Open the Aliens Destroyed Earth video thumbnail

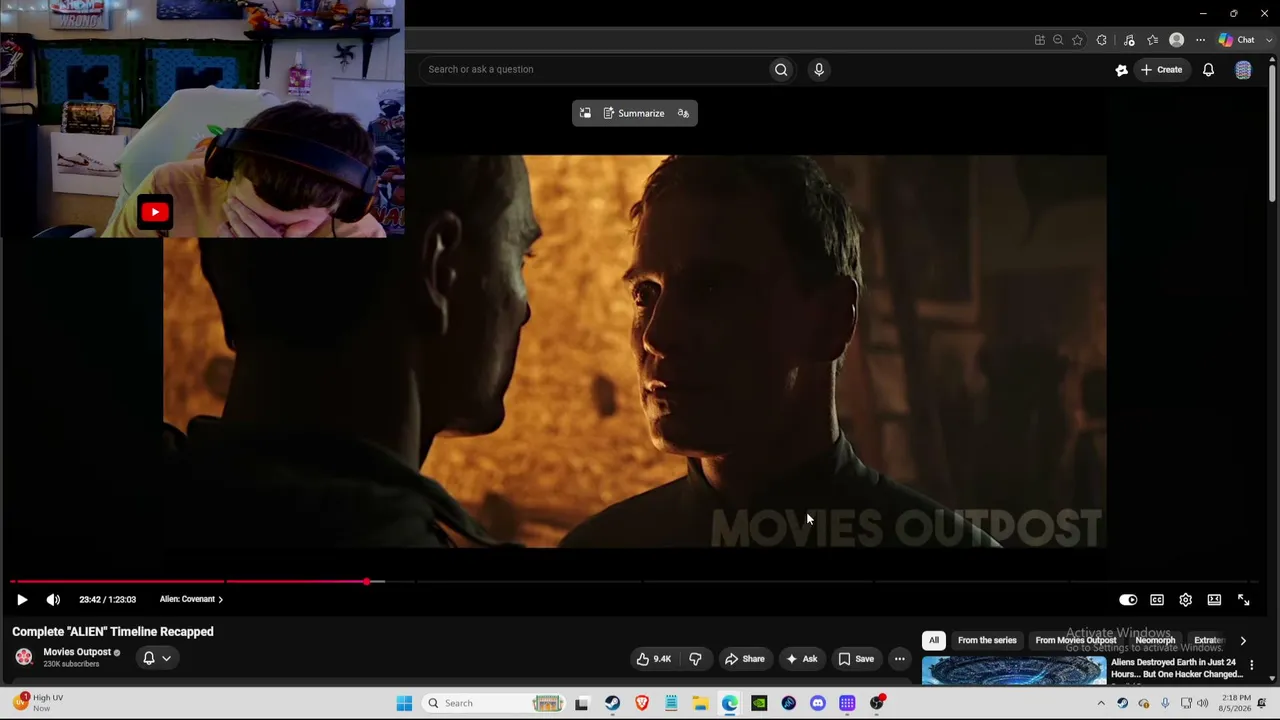click(x=1014, y=670)
